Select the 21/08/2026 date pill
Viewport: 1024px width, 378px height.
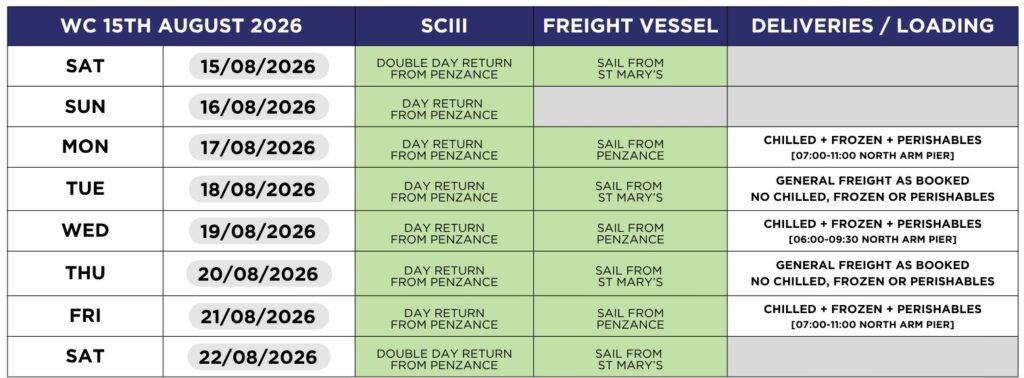pos(259,316)
